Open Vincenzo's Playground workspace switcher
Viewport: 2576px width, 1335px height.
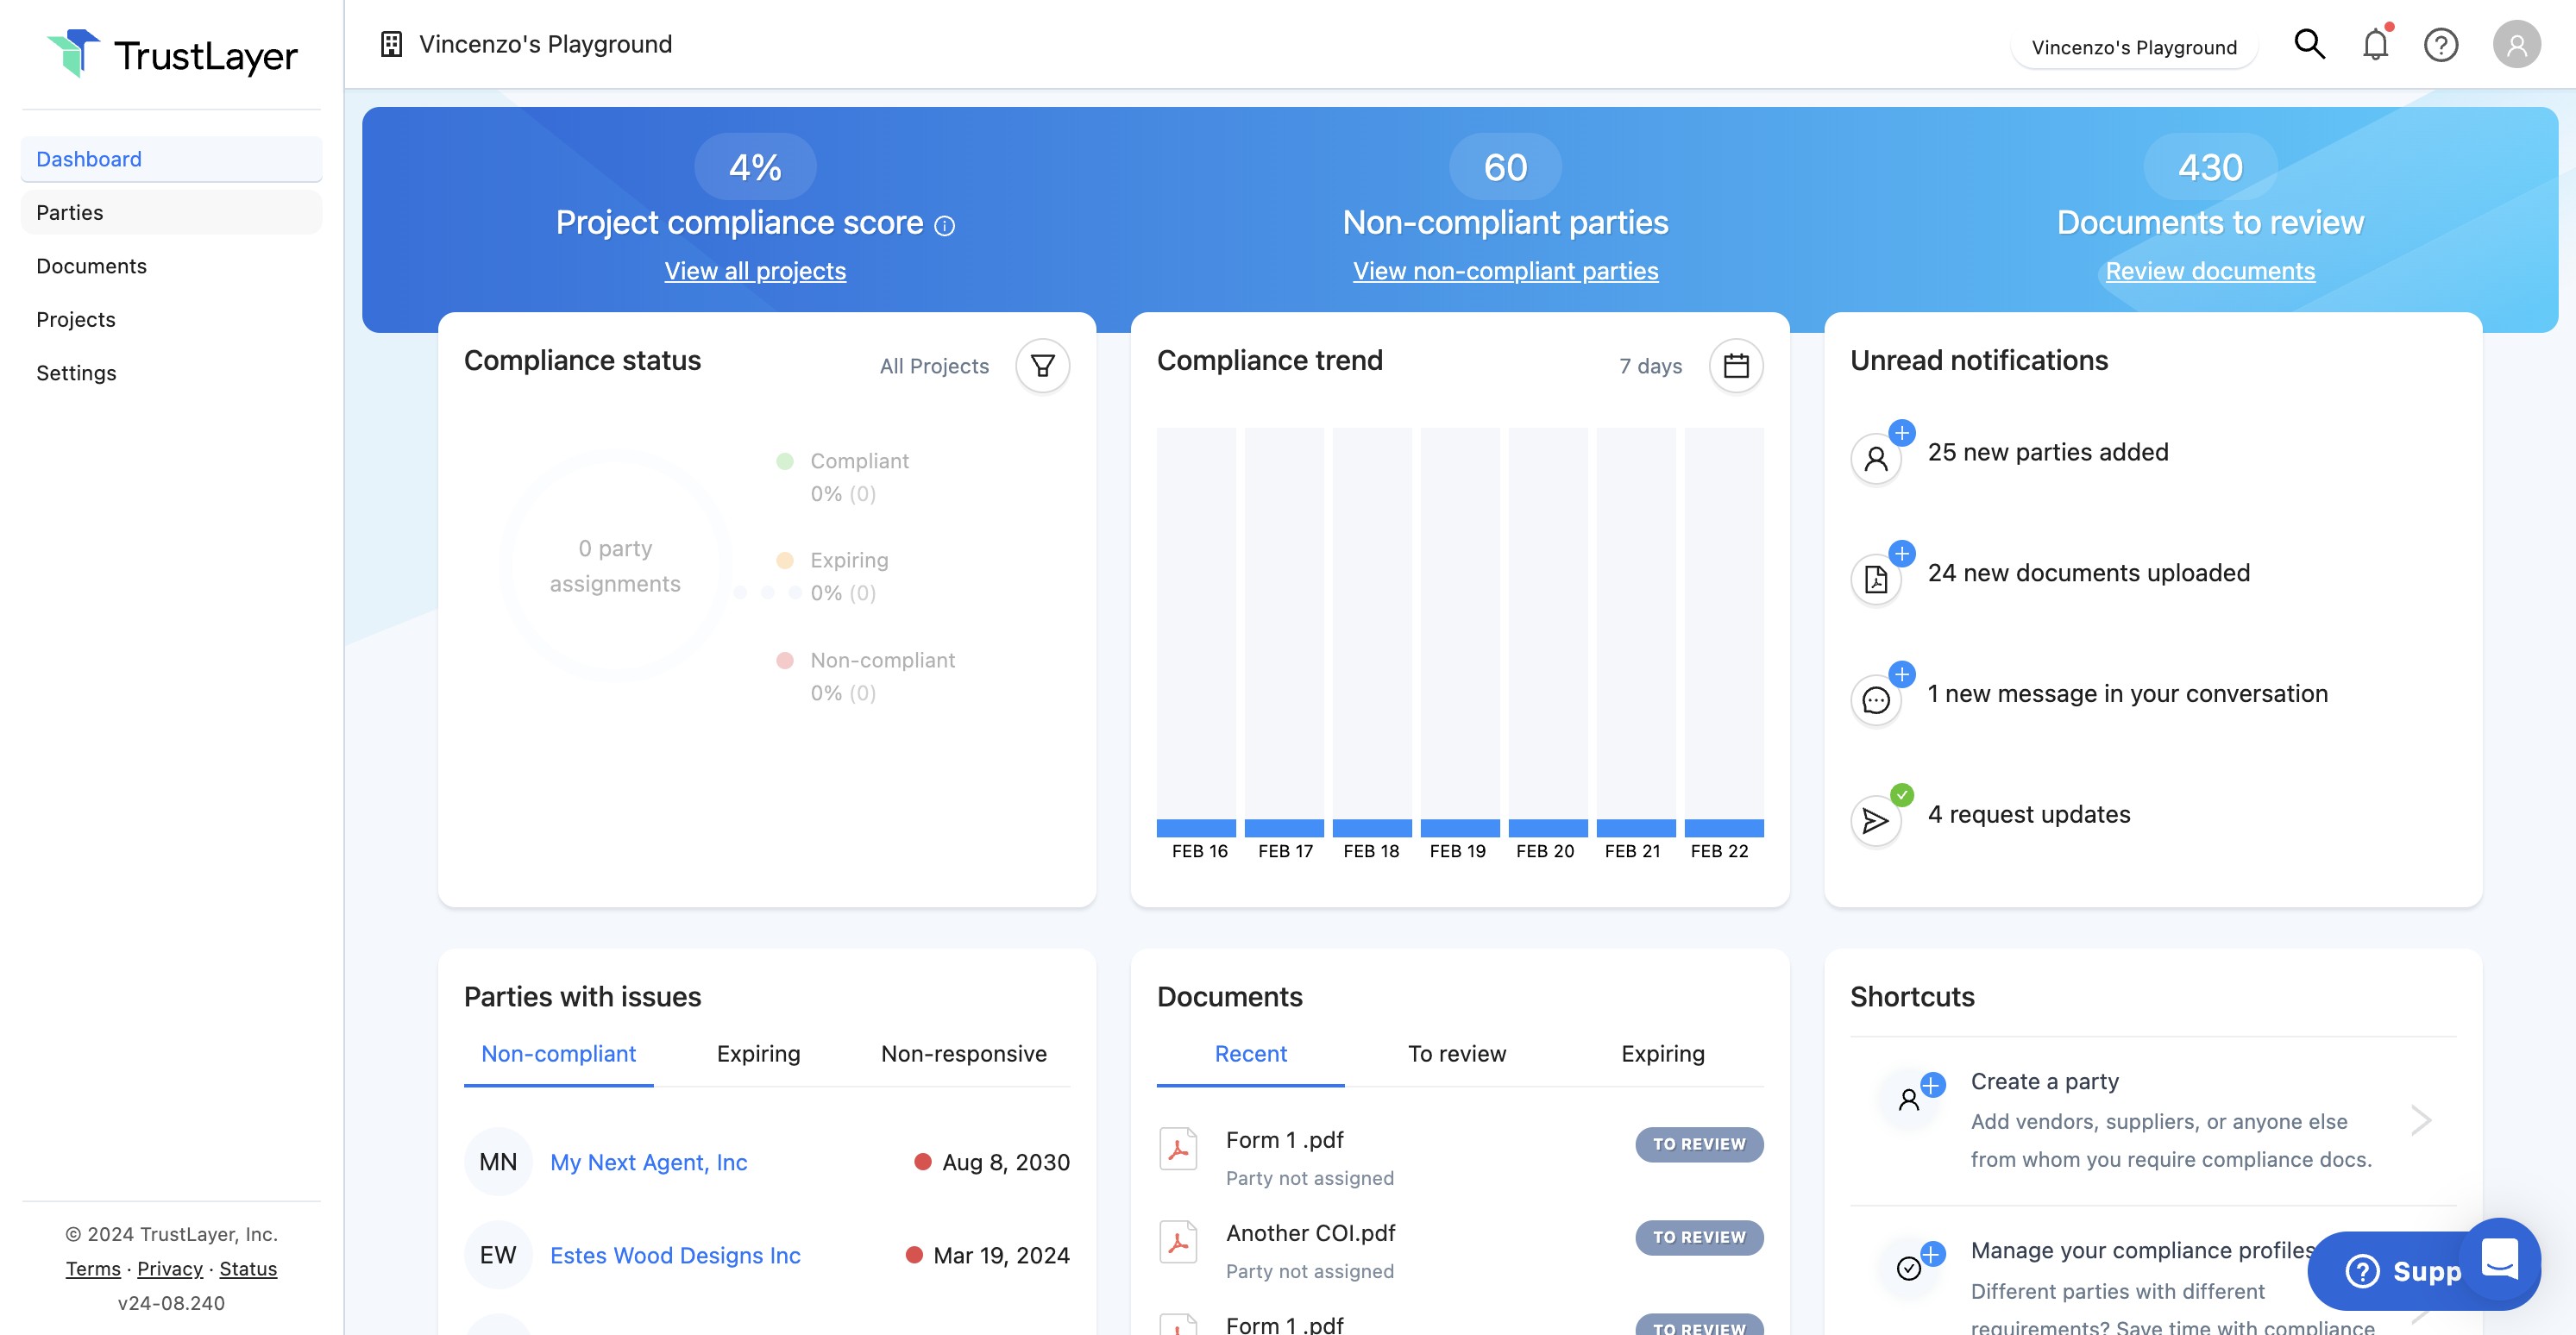tap(2133, 47)
